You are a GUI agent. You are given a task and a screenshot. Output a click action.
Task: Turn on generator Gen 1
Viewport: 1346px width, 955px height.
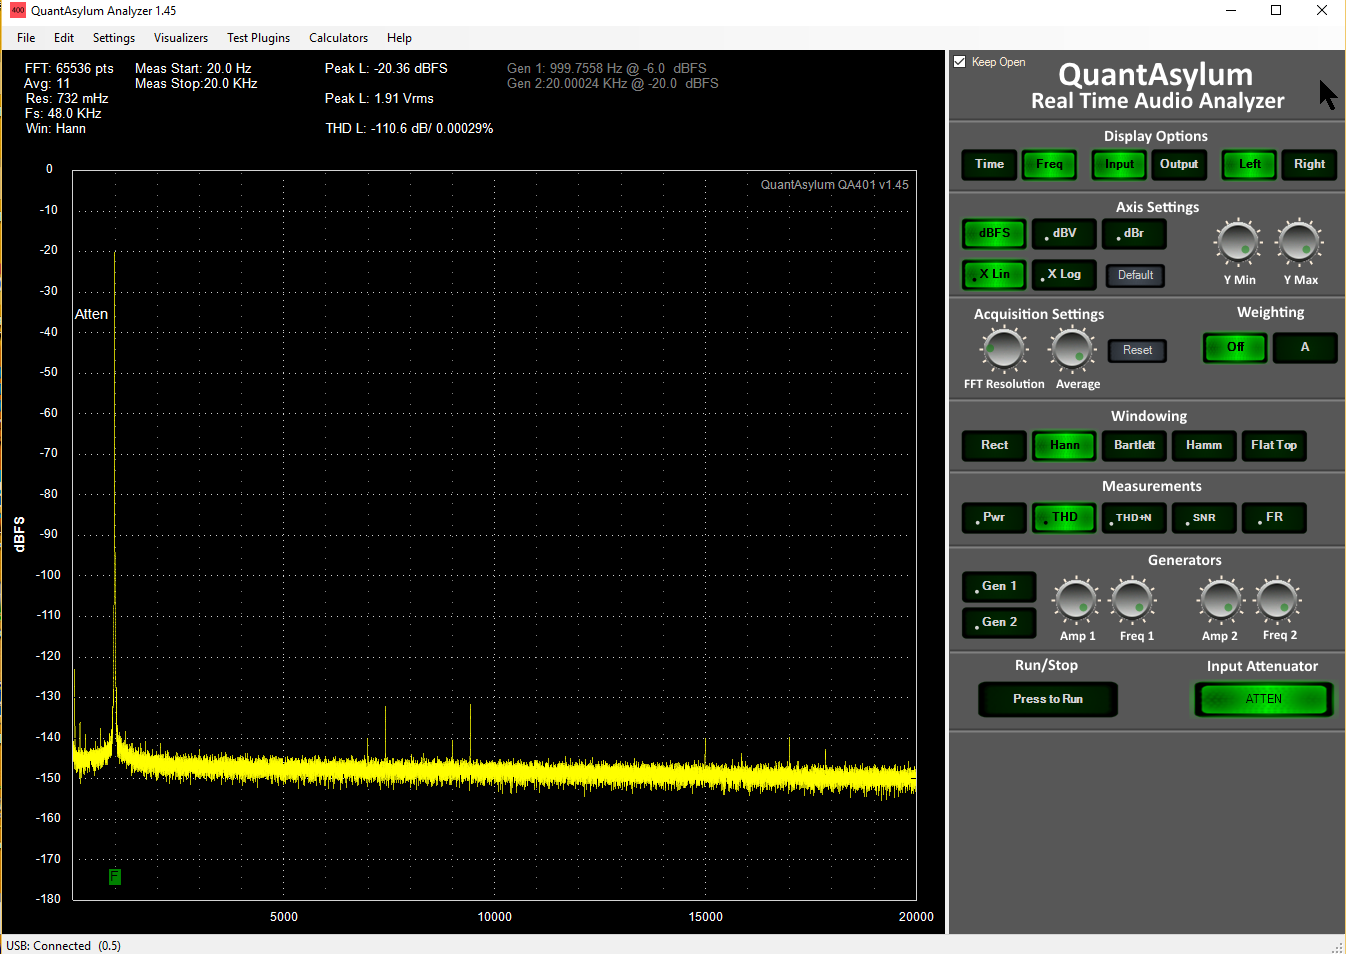pos(998,587)
